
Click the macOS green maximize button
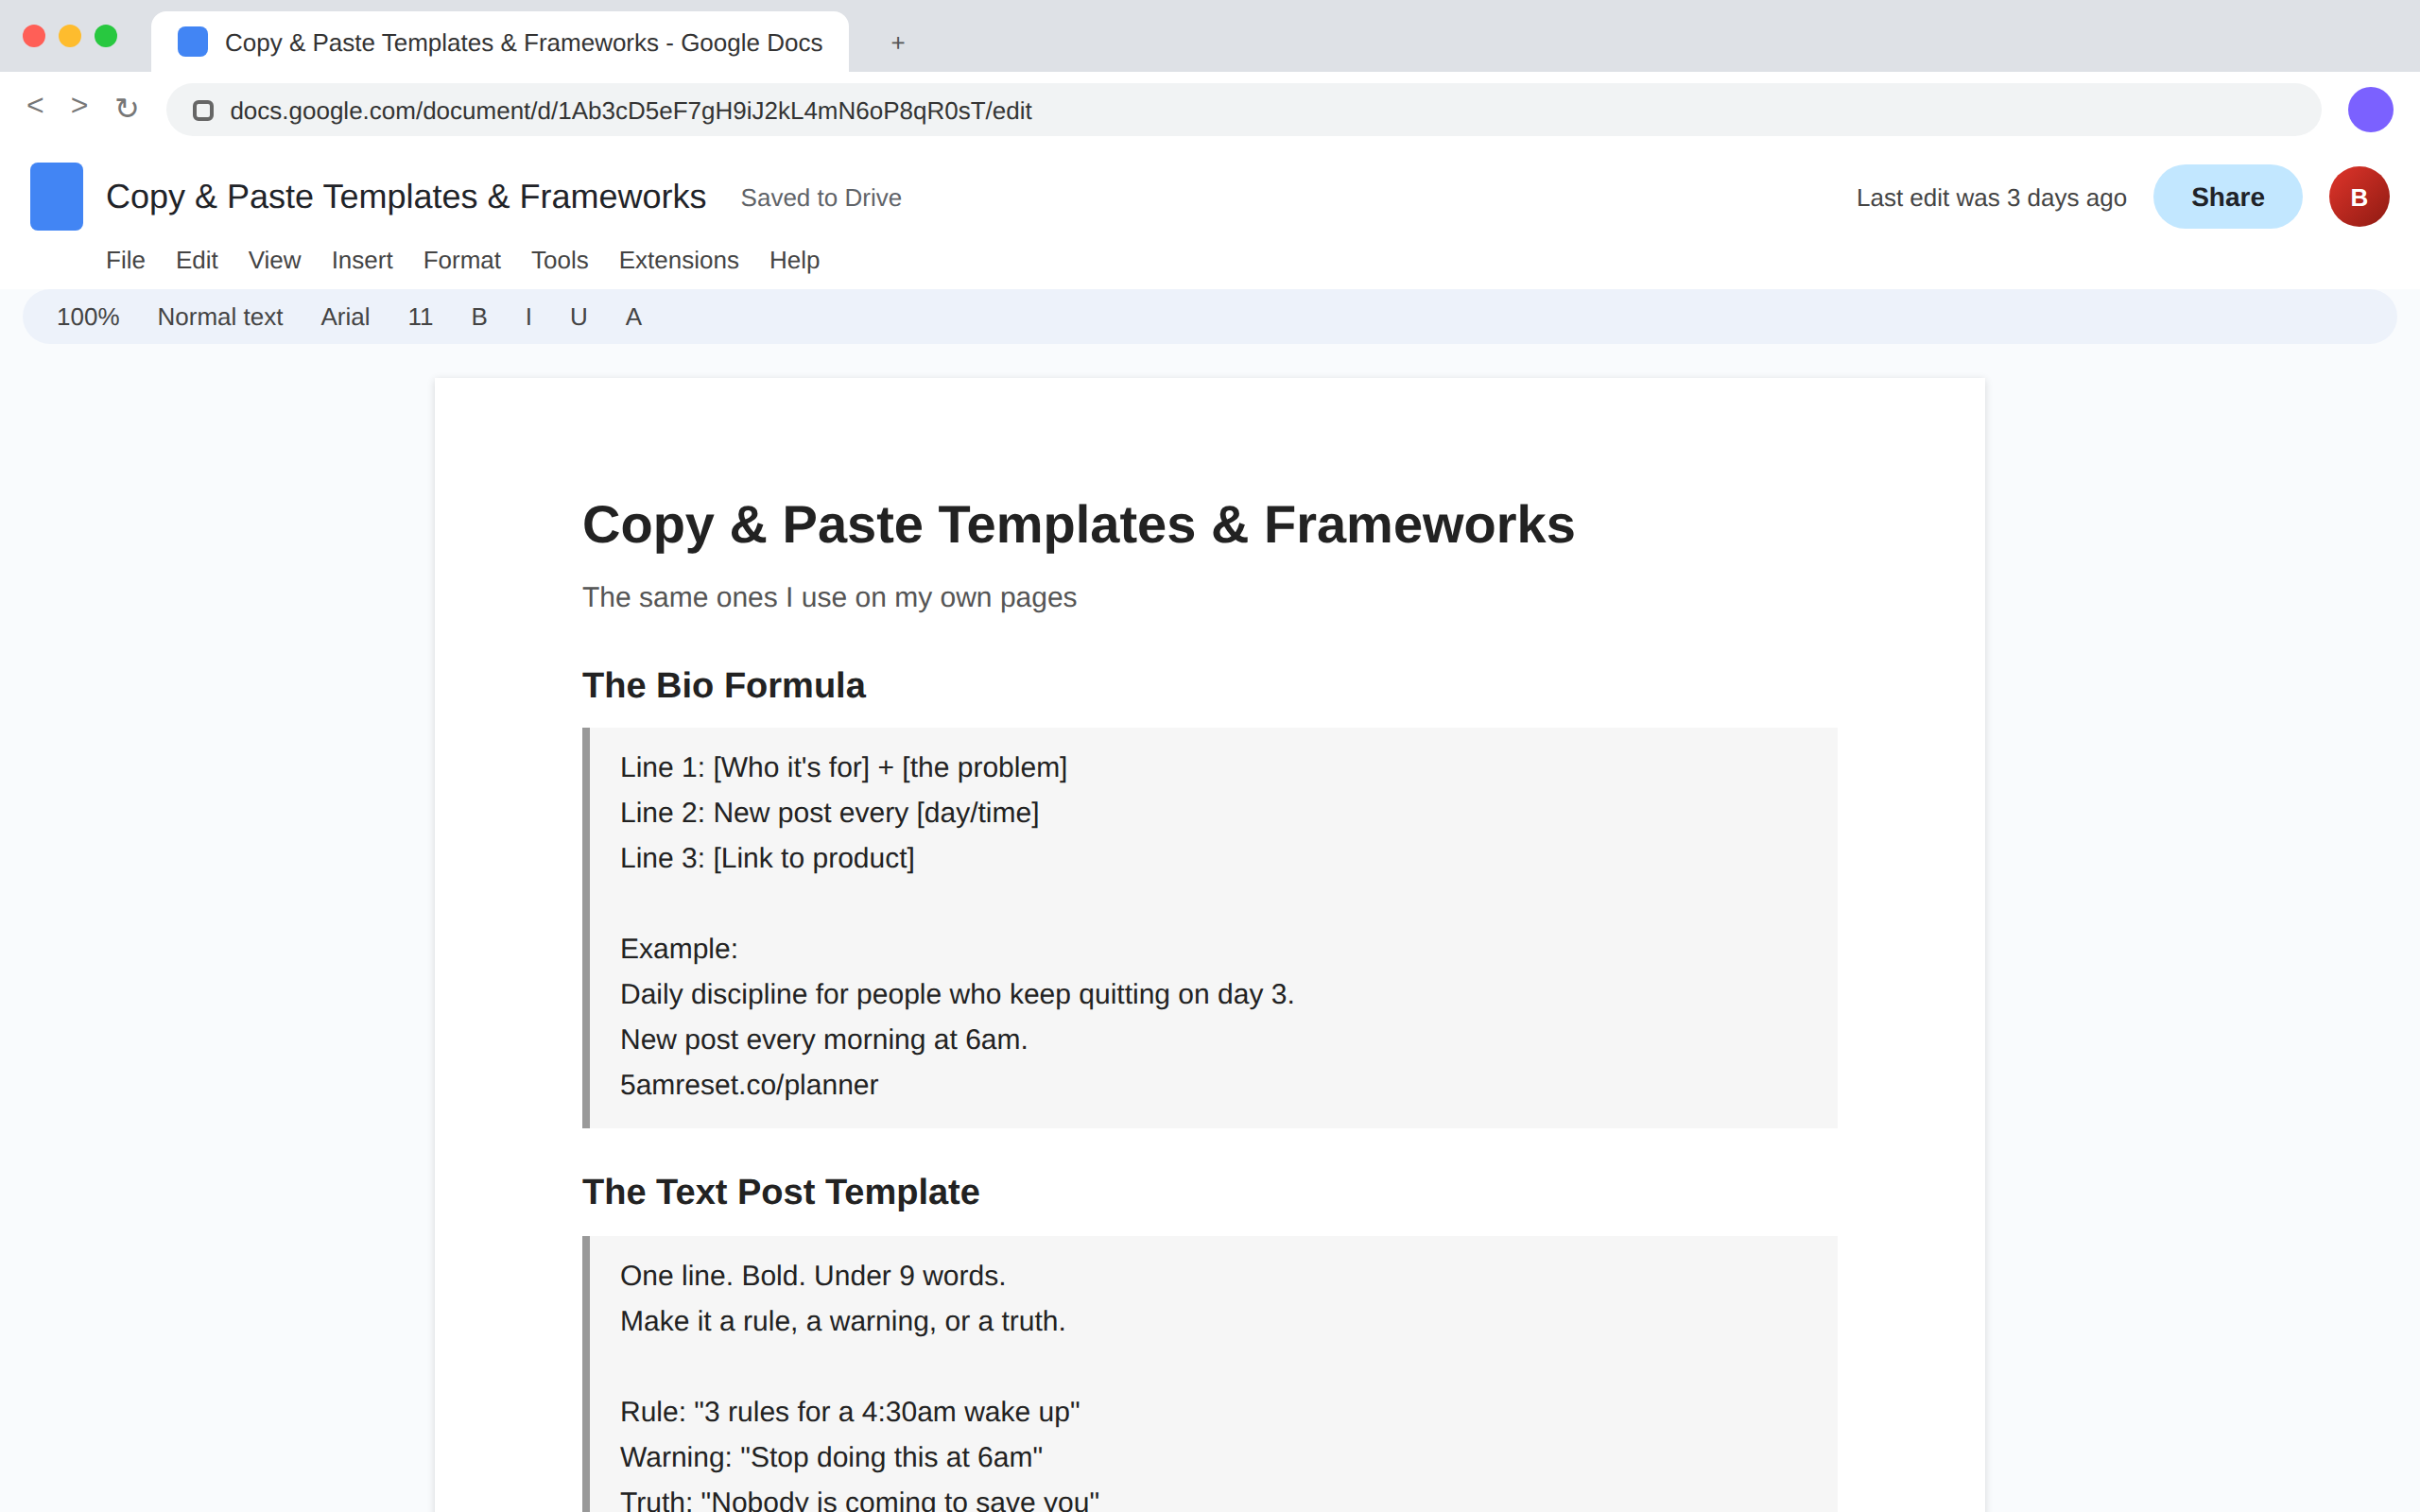coord(106,36)
